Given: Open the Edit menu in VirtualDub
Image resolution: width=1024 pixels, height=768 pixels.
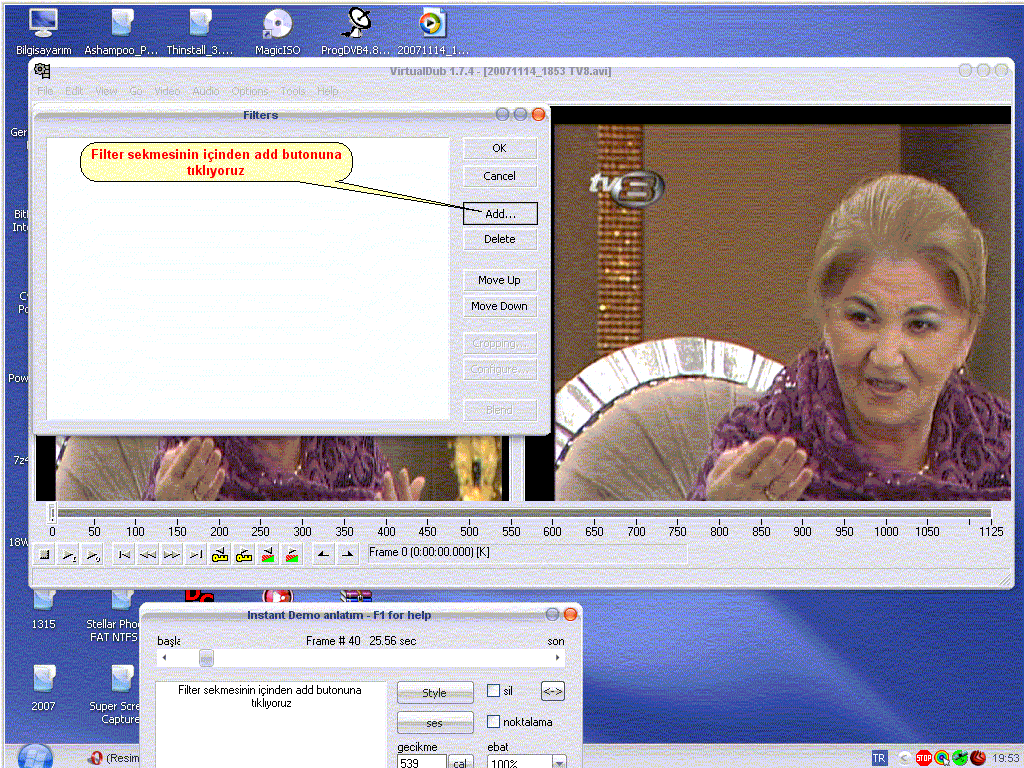Looking at the screenshot, I should (x=74, y=91).
